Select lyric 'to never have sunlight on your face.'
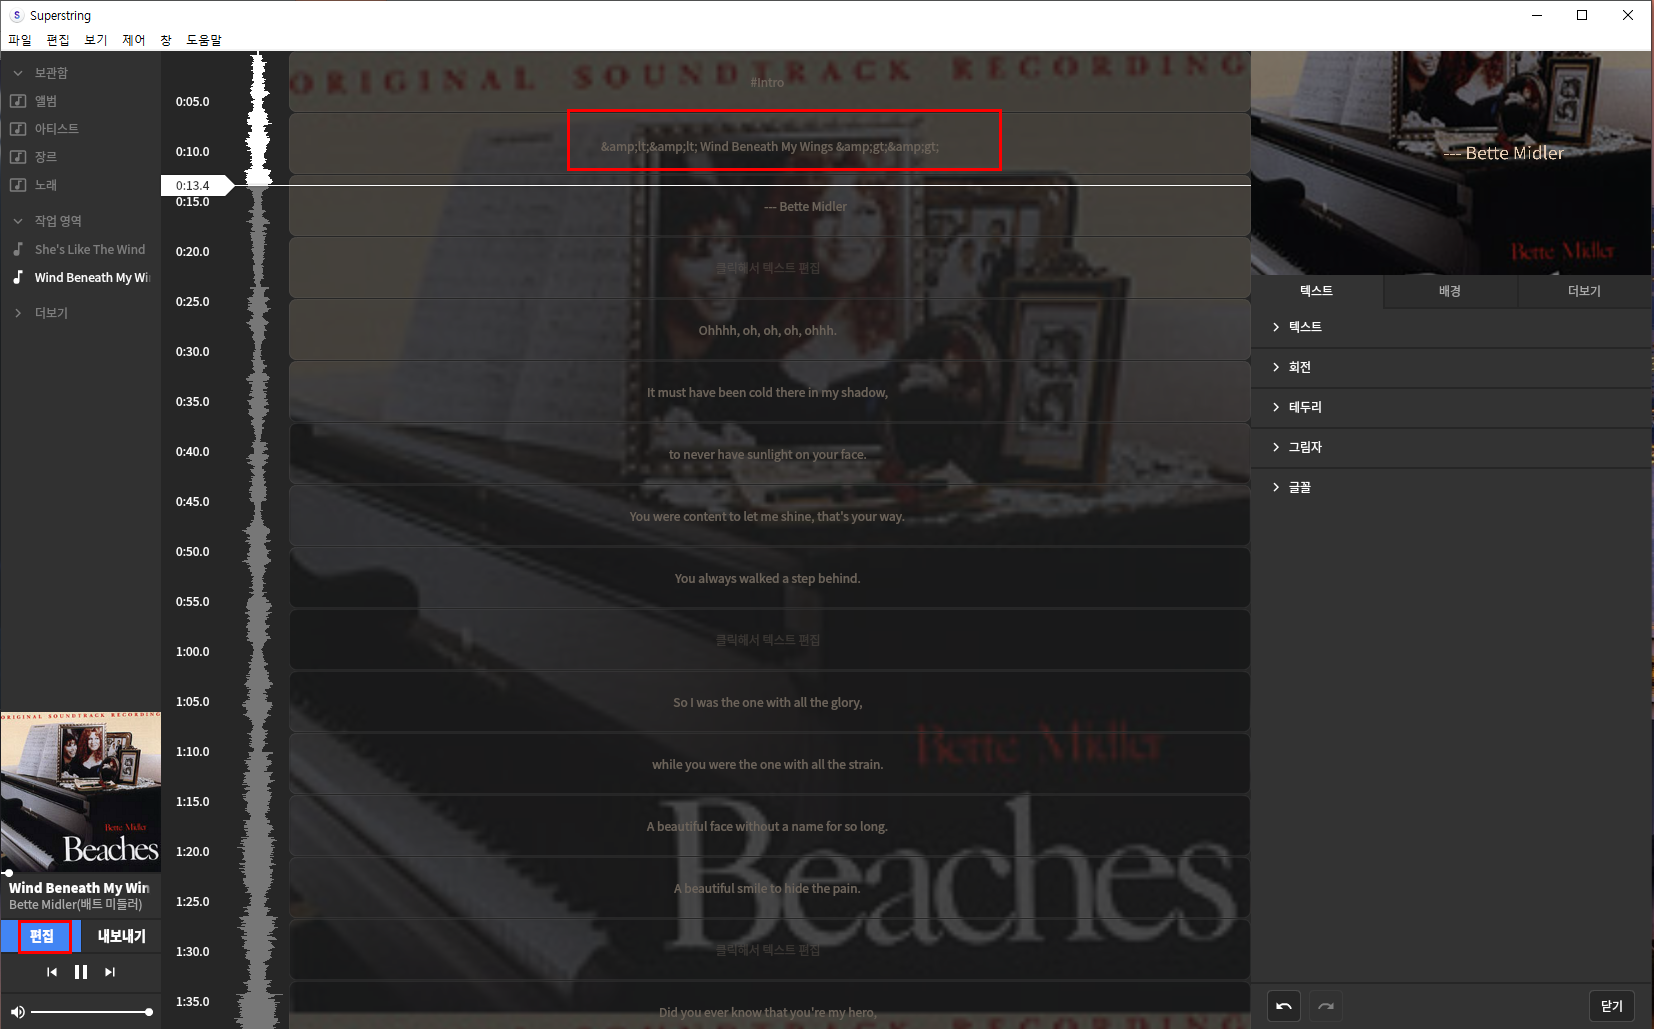The width and height of the screenshot is (1654, 1029). [769, 454]
